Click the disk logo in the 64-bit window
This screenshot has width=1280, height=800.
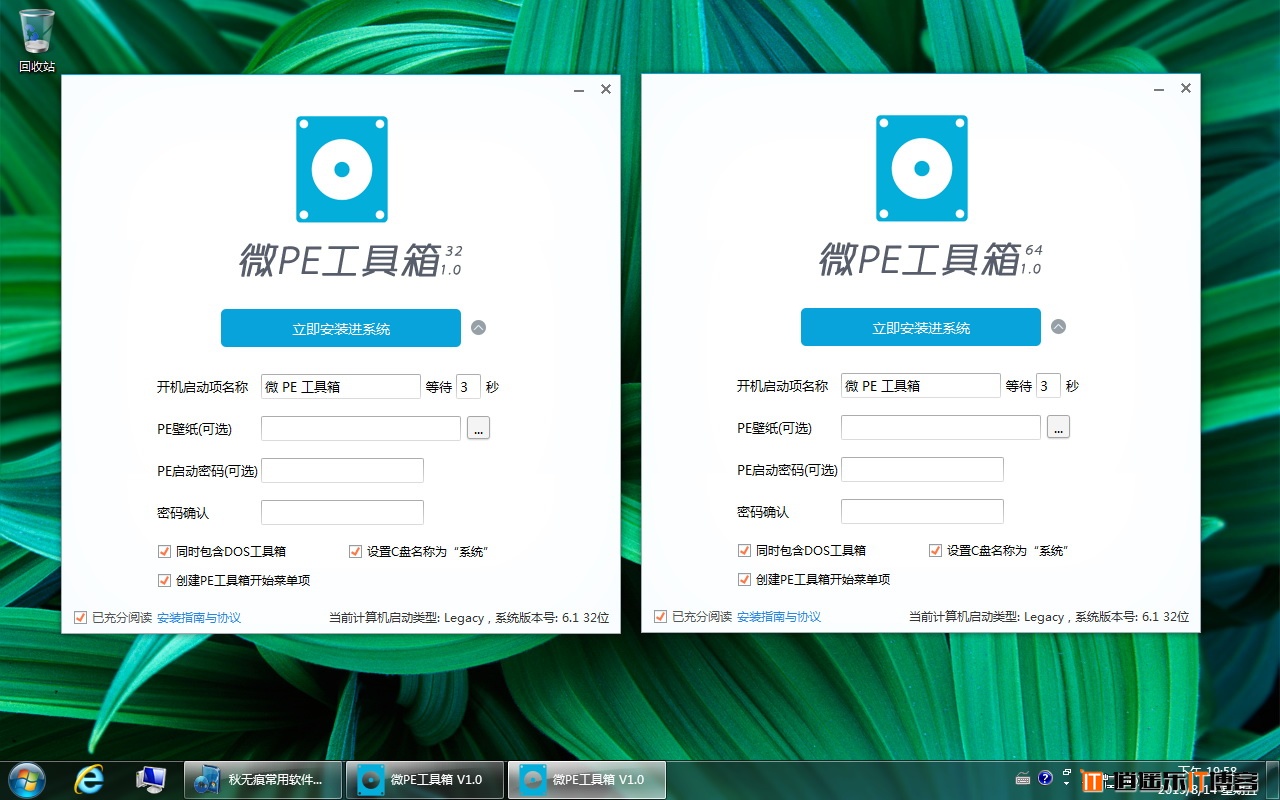pos(922,168)
